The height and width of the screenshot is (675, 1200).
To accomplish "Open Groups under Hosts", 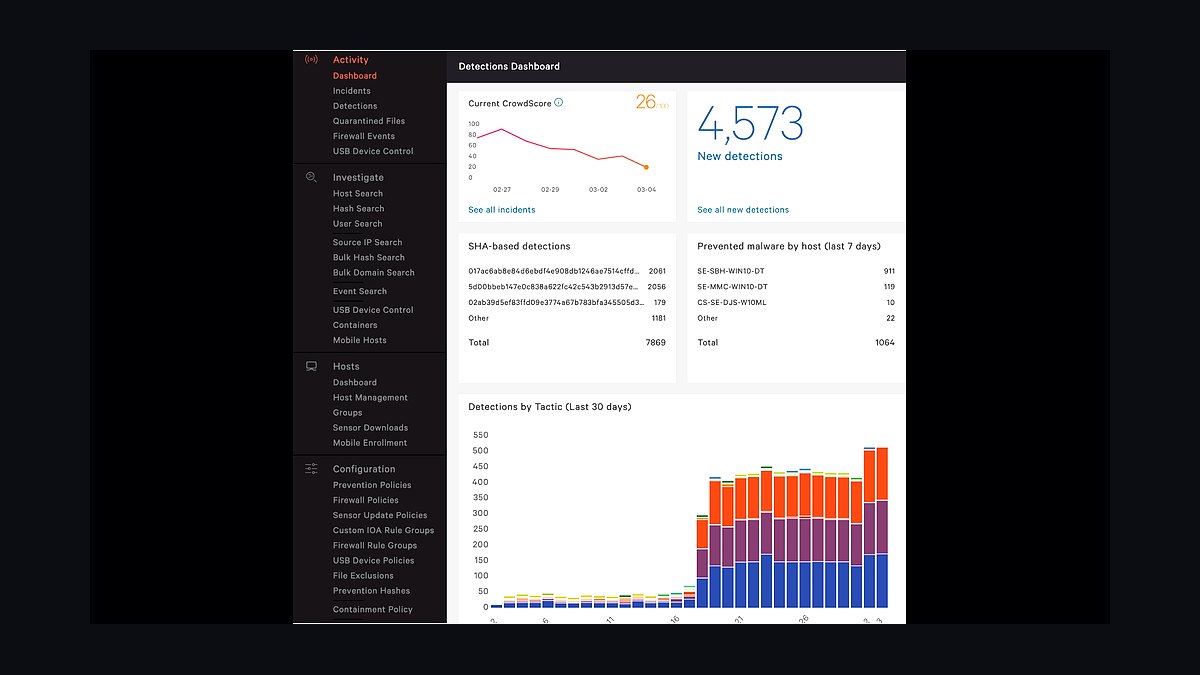I will point(348,413).
